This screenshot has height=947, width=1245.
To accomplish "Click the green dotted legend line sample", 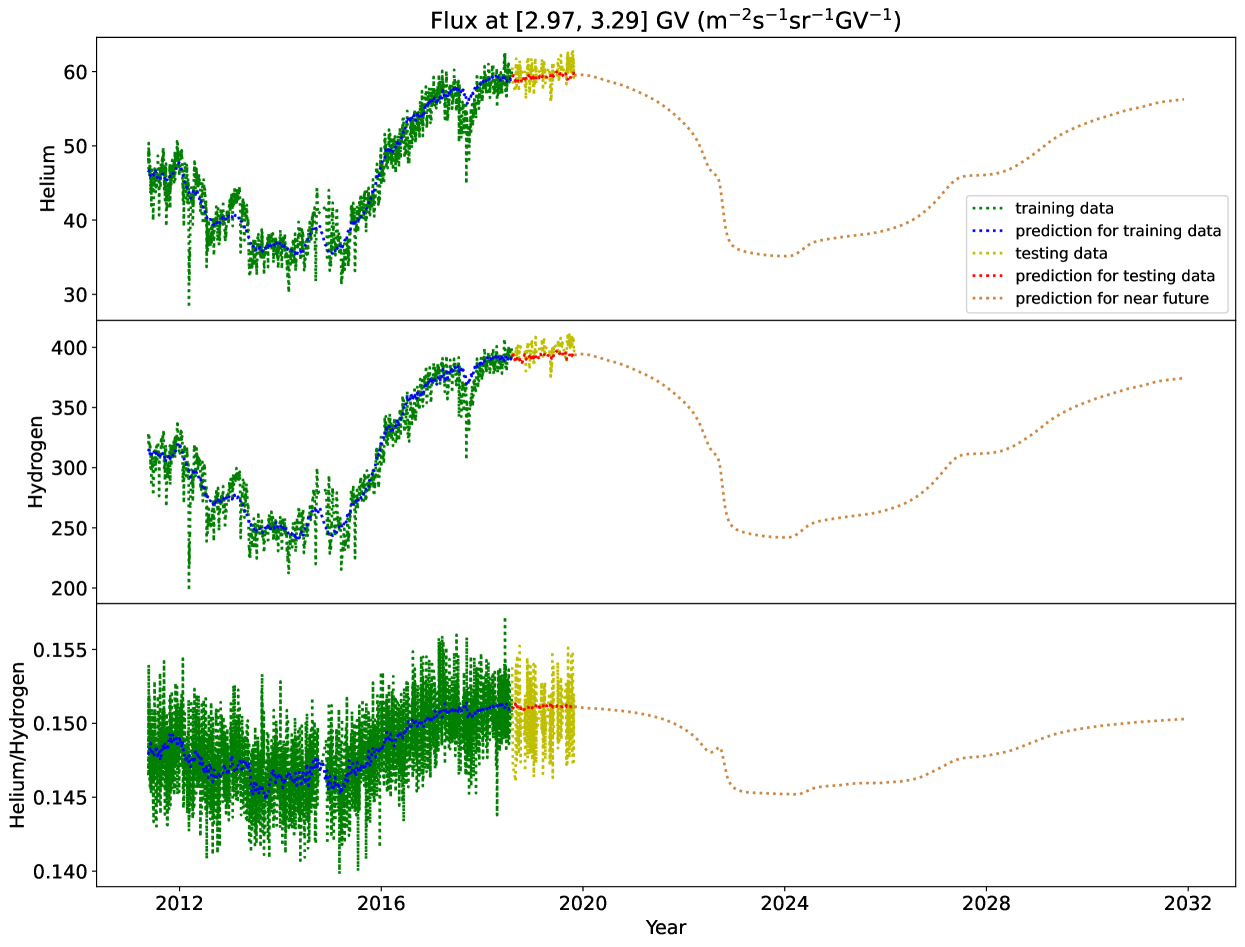I will (990, 208).
